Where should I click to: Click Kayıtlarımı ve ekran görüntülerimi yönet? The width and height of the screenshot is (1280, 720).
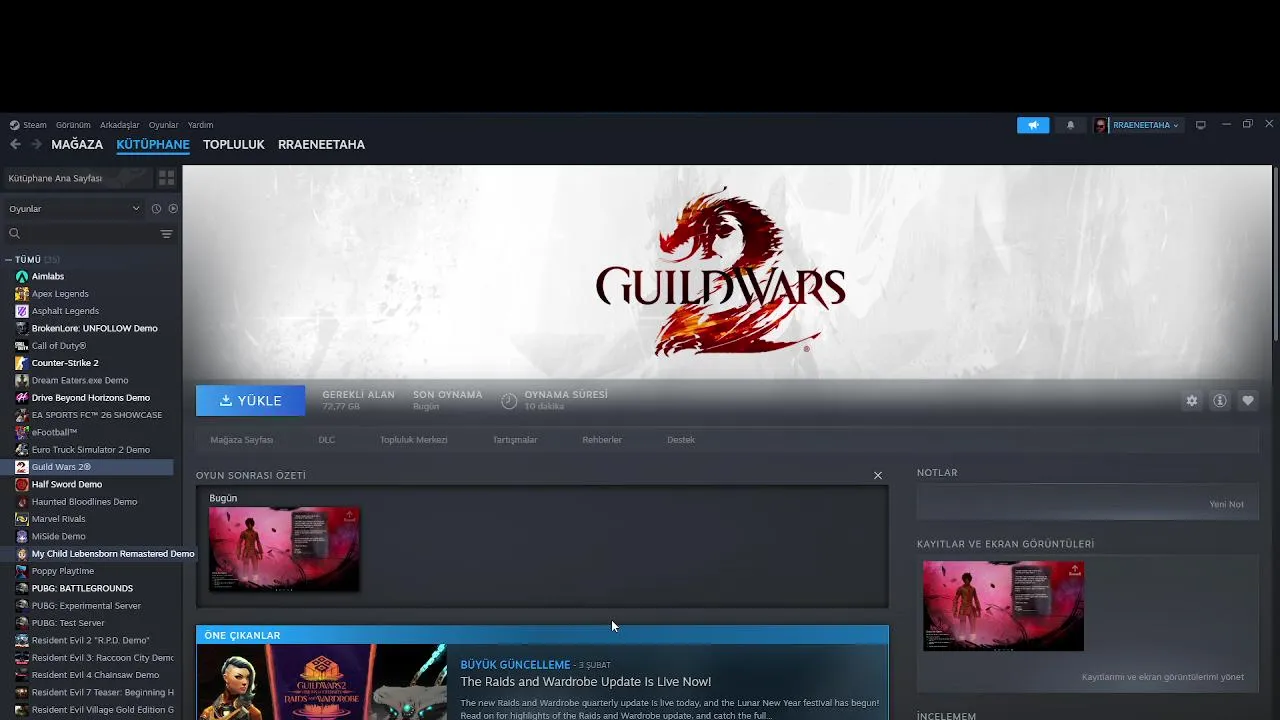(x=1163, y=677)
